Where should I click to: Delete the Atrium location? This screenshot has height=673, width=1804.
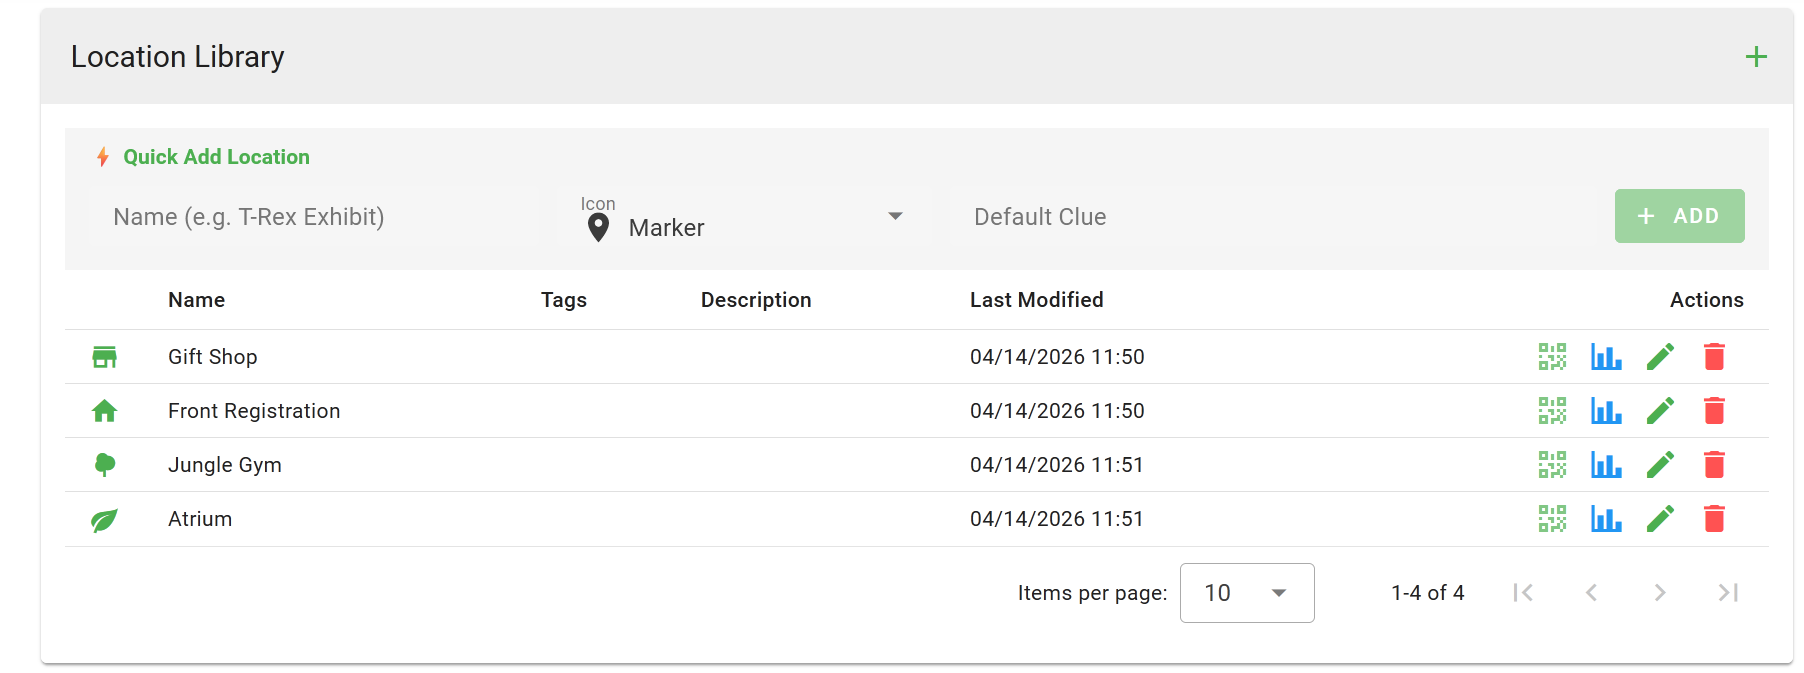[1714, 519]
